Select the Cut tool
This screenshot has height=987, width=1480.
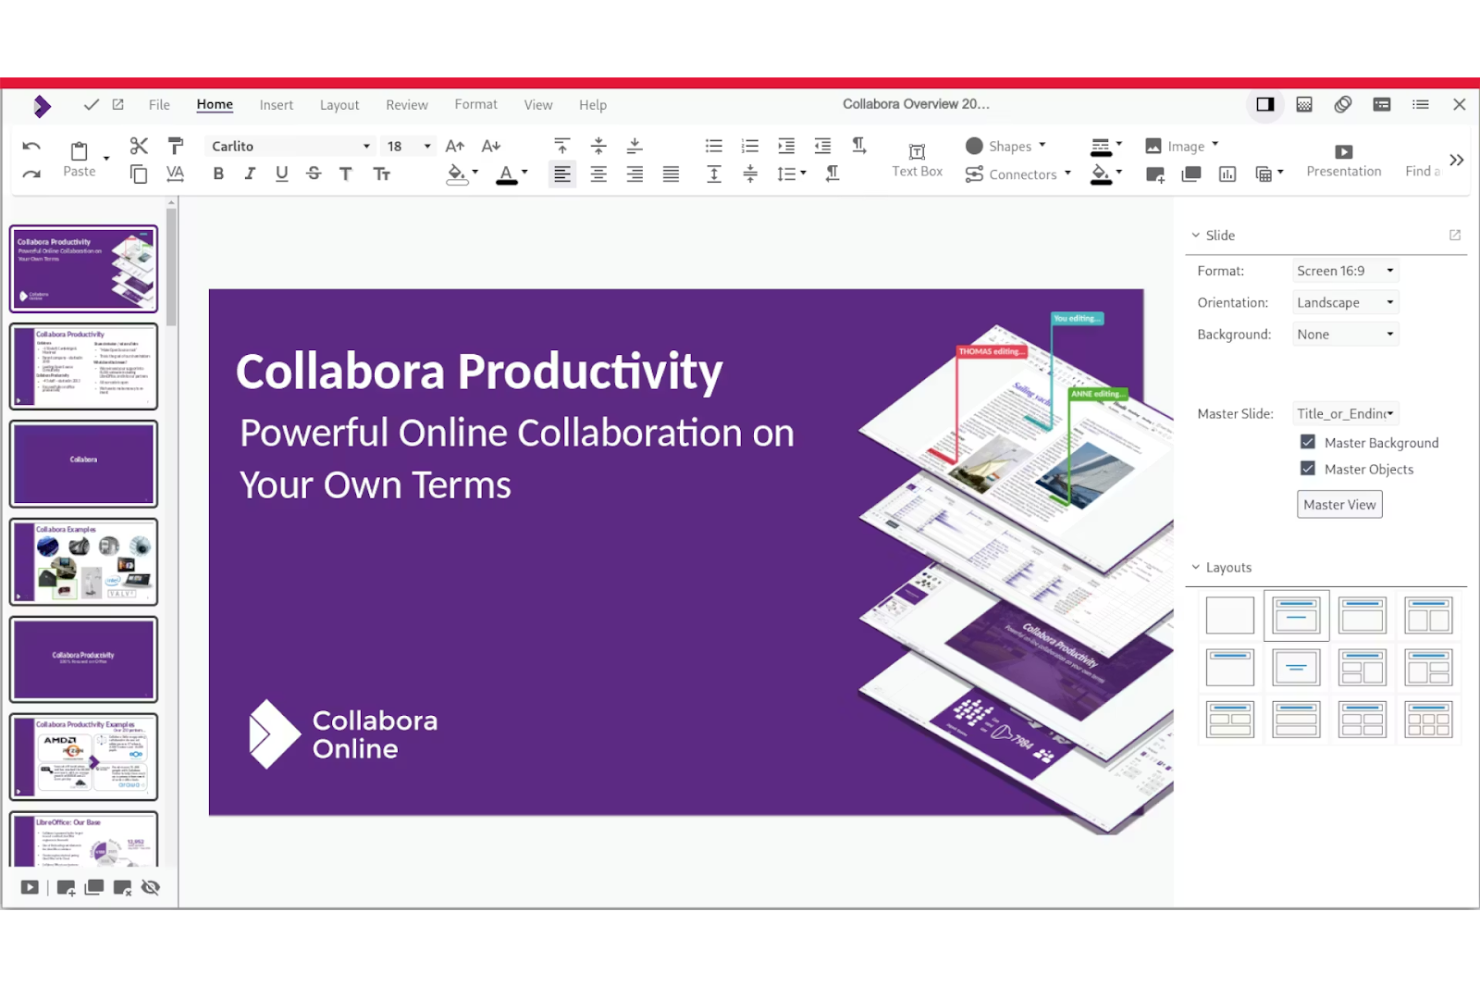point(138,145)
